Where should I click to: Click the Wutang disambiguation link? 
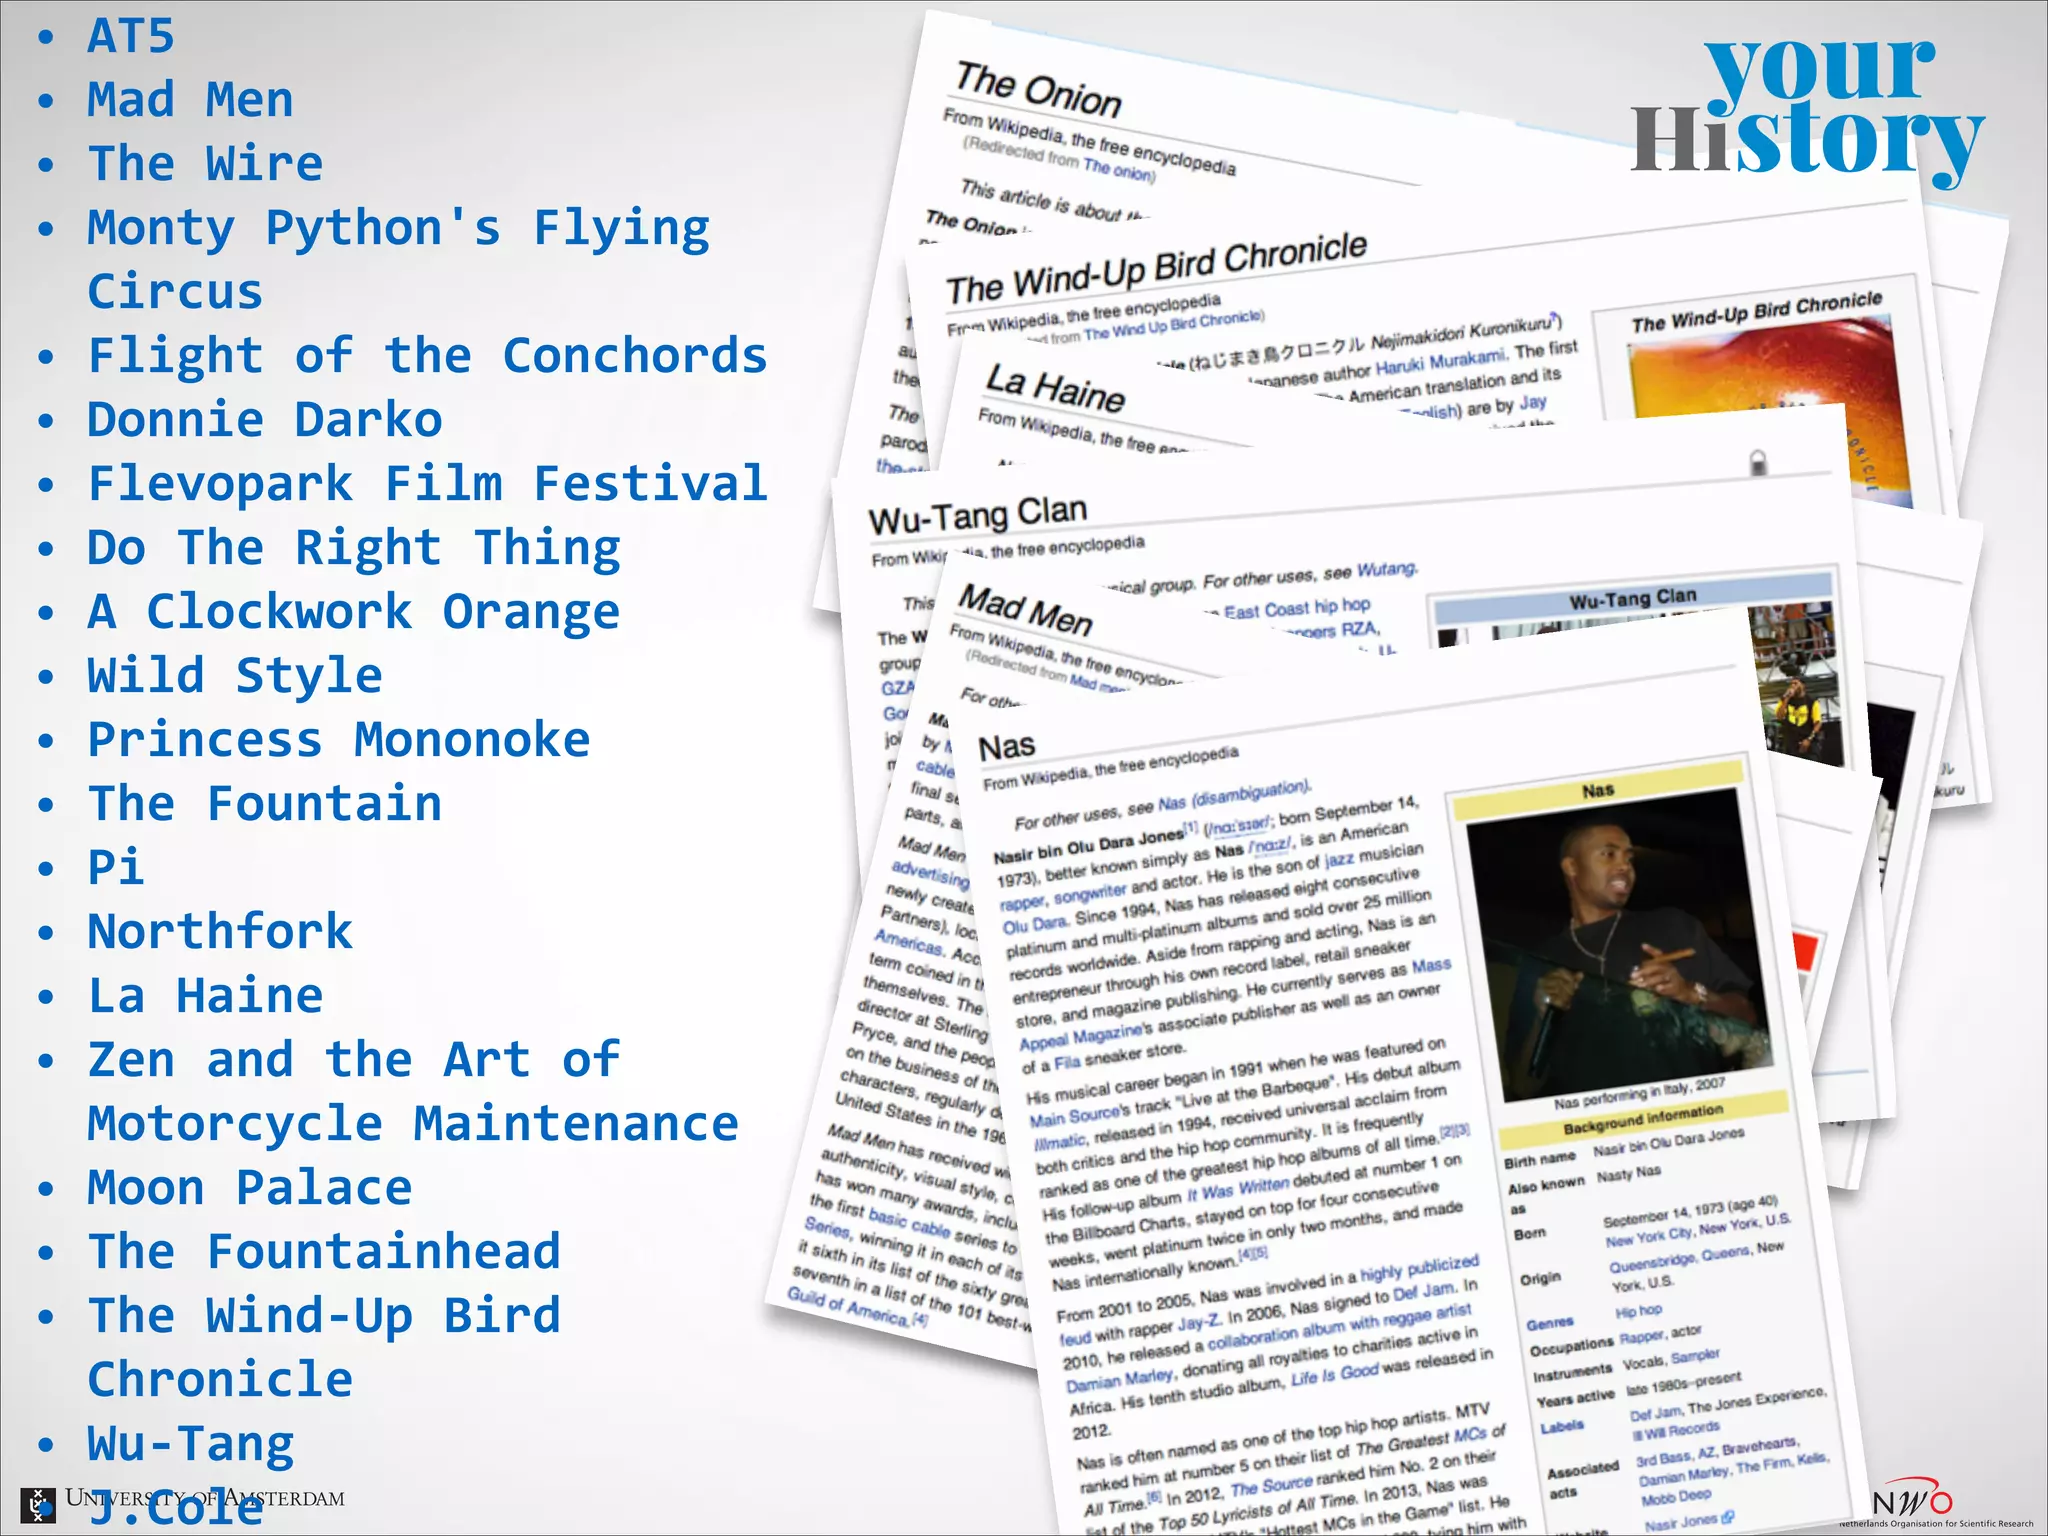pos(1386,570)
